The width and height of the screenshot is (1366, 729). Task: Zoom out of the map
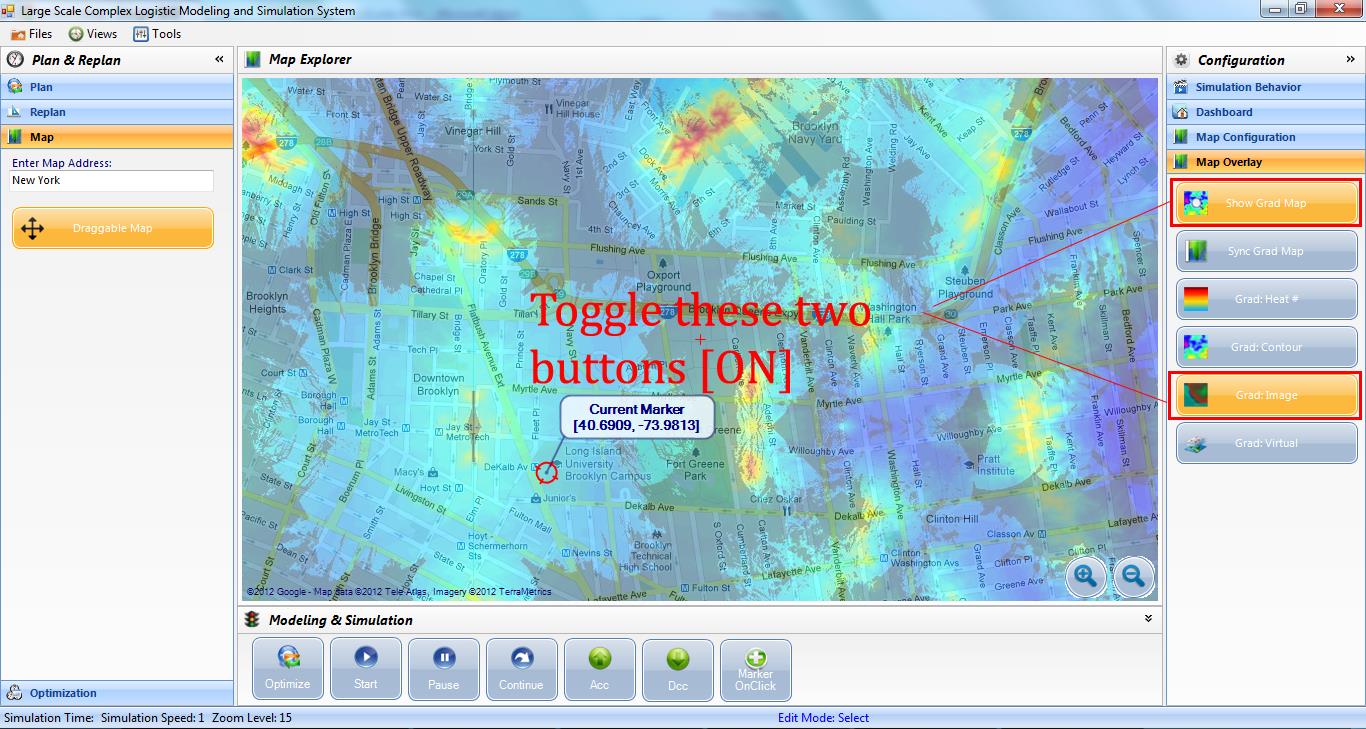pos(1133,576)
